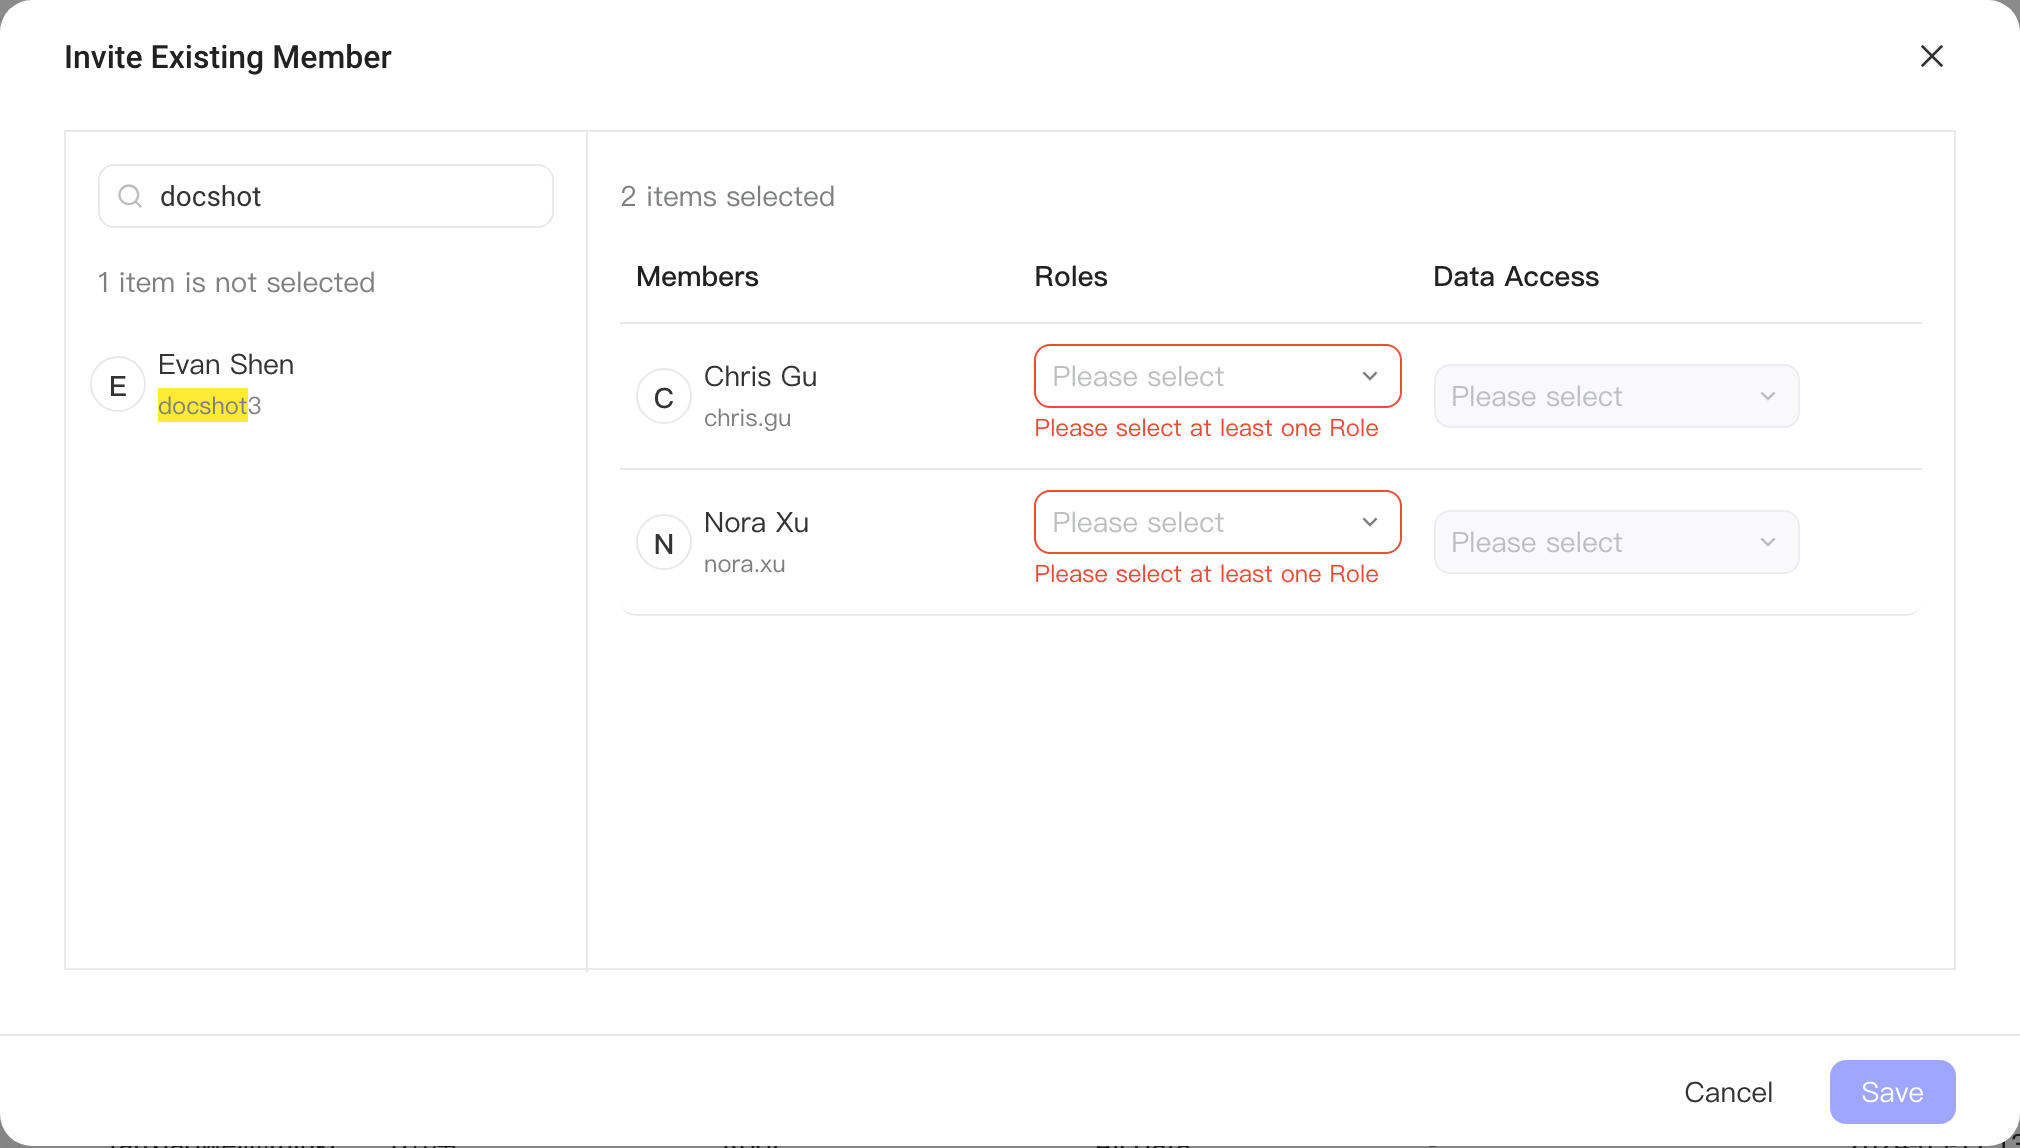Viewport: 2020px width, 1148px height.
Task: Focus the docshot search field
Action: [326, 196]
